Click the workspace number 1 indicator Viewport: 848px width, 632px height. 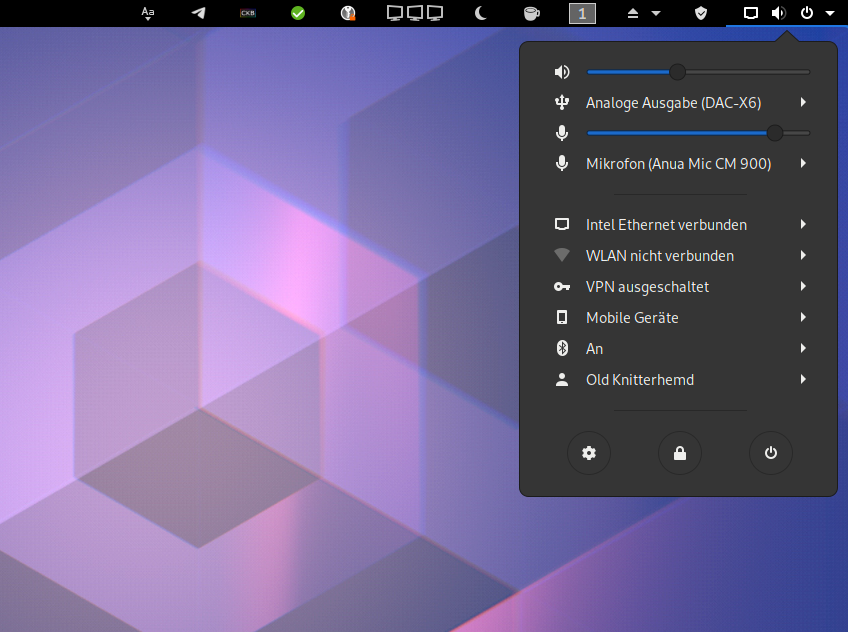pyautogui.click(x=582, y=13)
